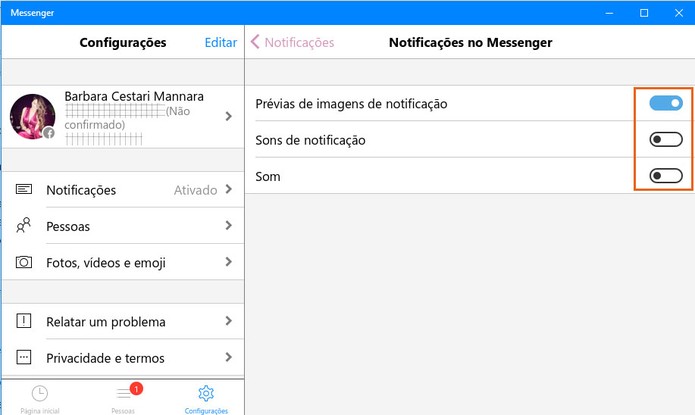
Task: Click the Som setting label
Action: [268, 176]
